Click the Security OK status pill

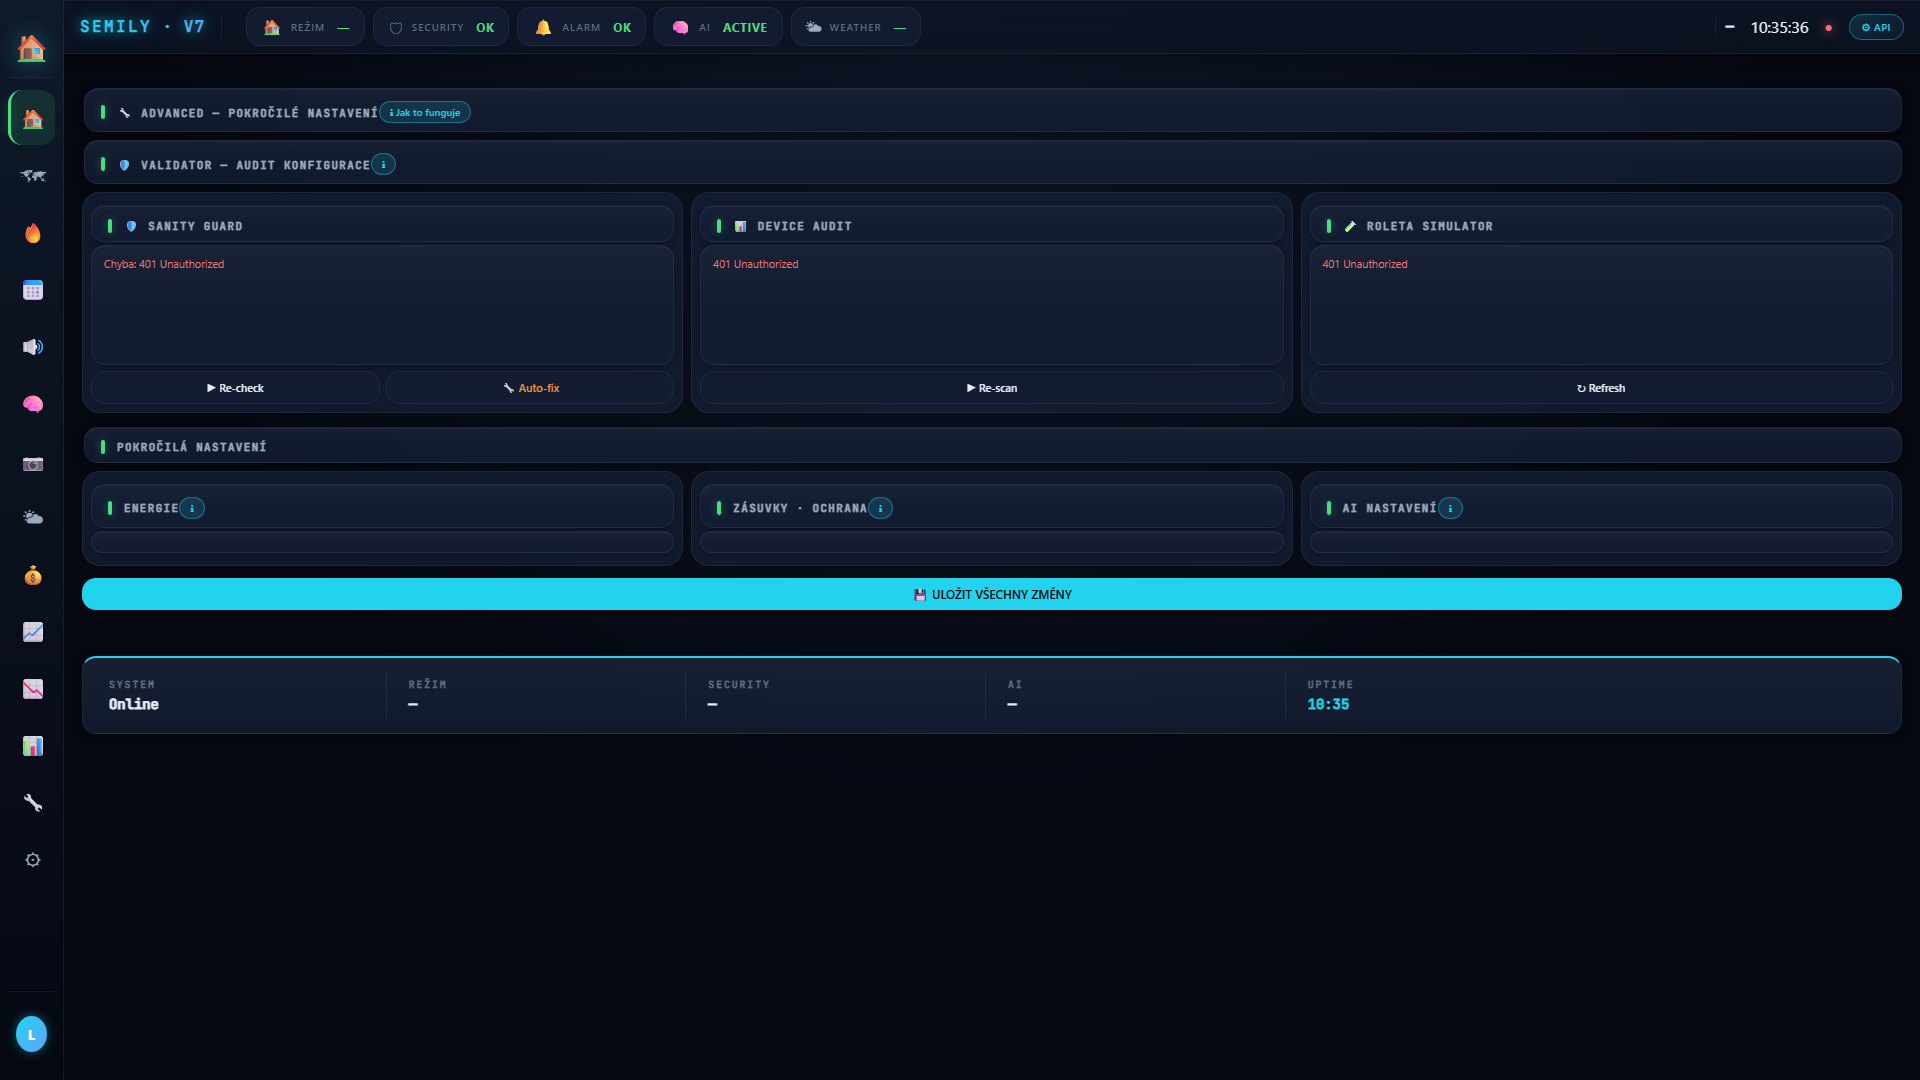441,27
